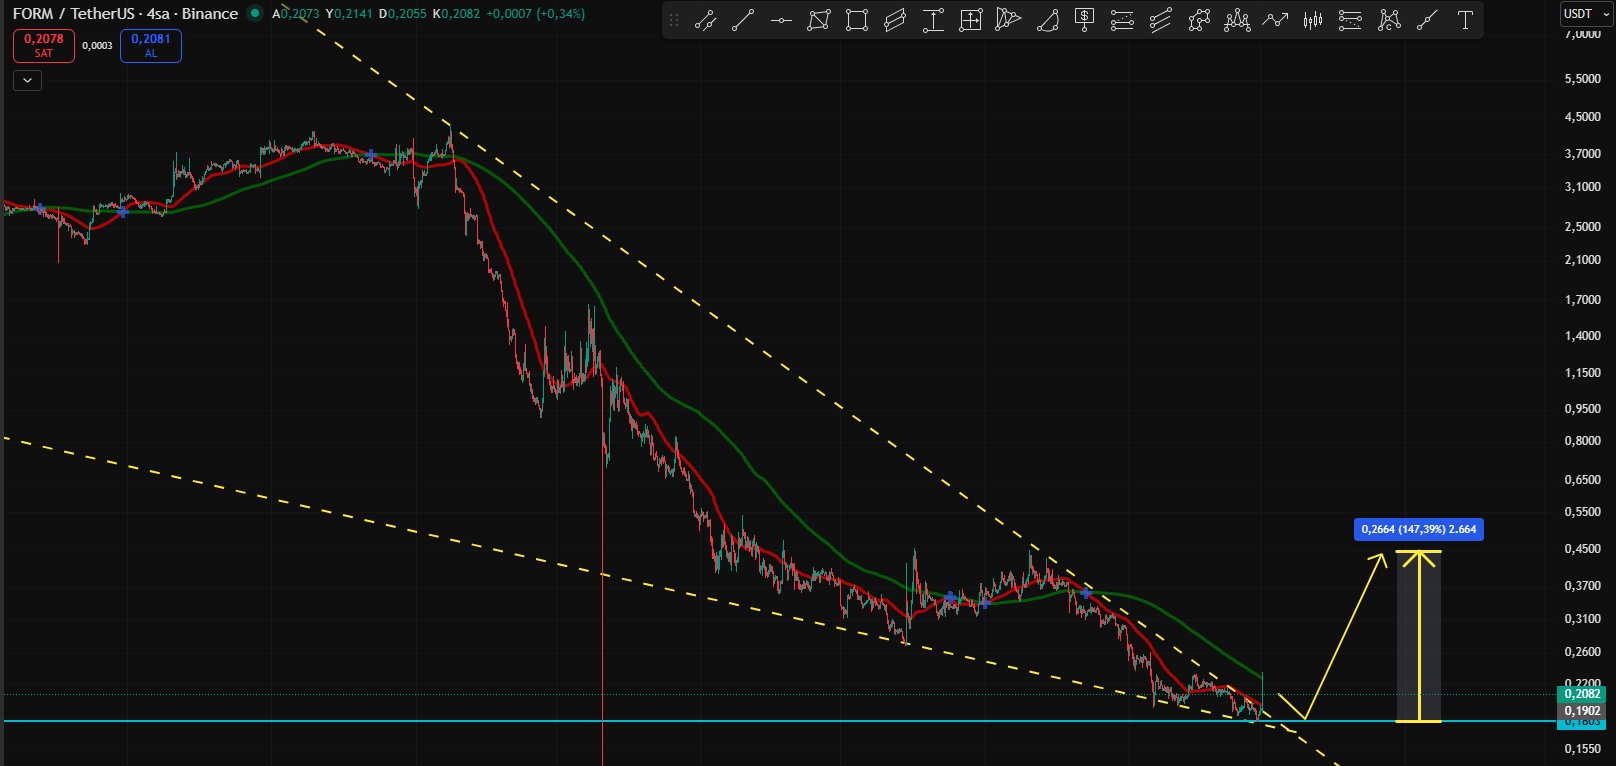This screenshot has height=766, width=1616.
Task: Select the Fib retracement tool
Action: click(1123, 20)
